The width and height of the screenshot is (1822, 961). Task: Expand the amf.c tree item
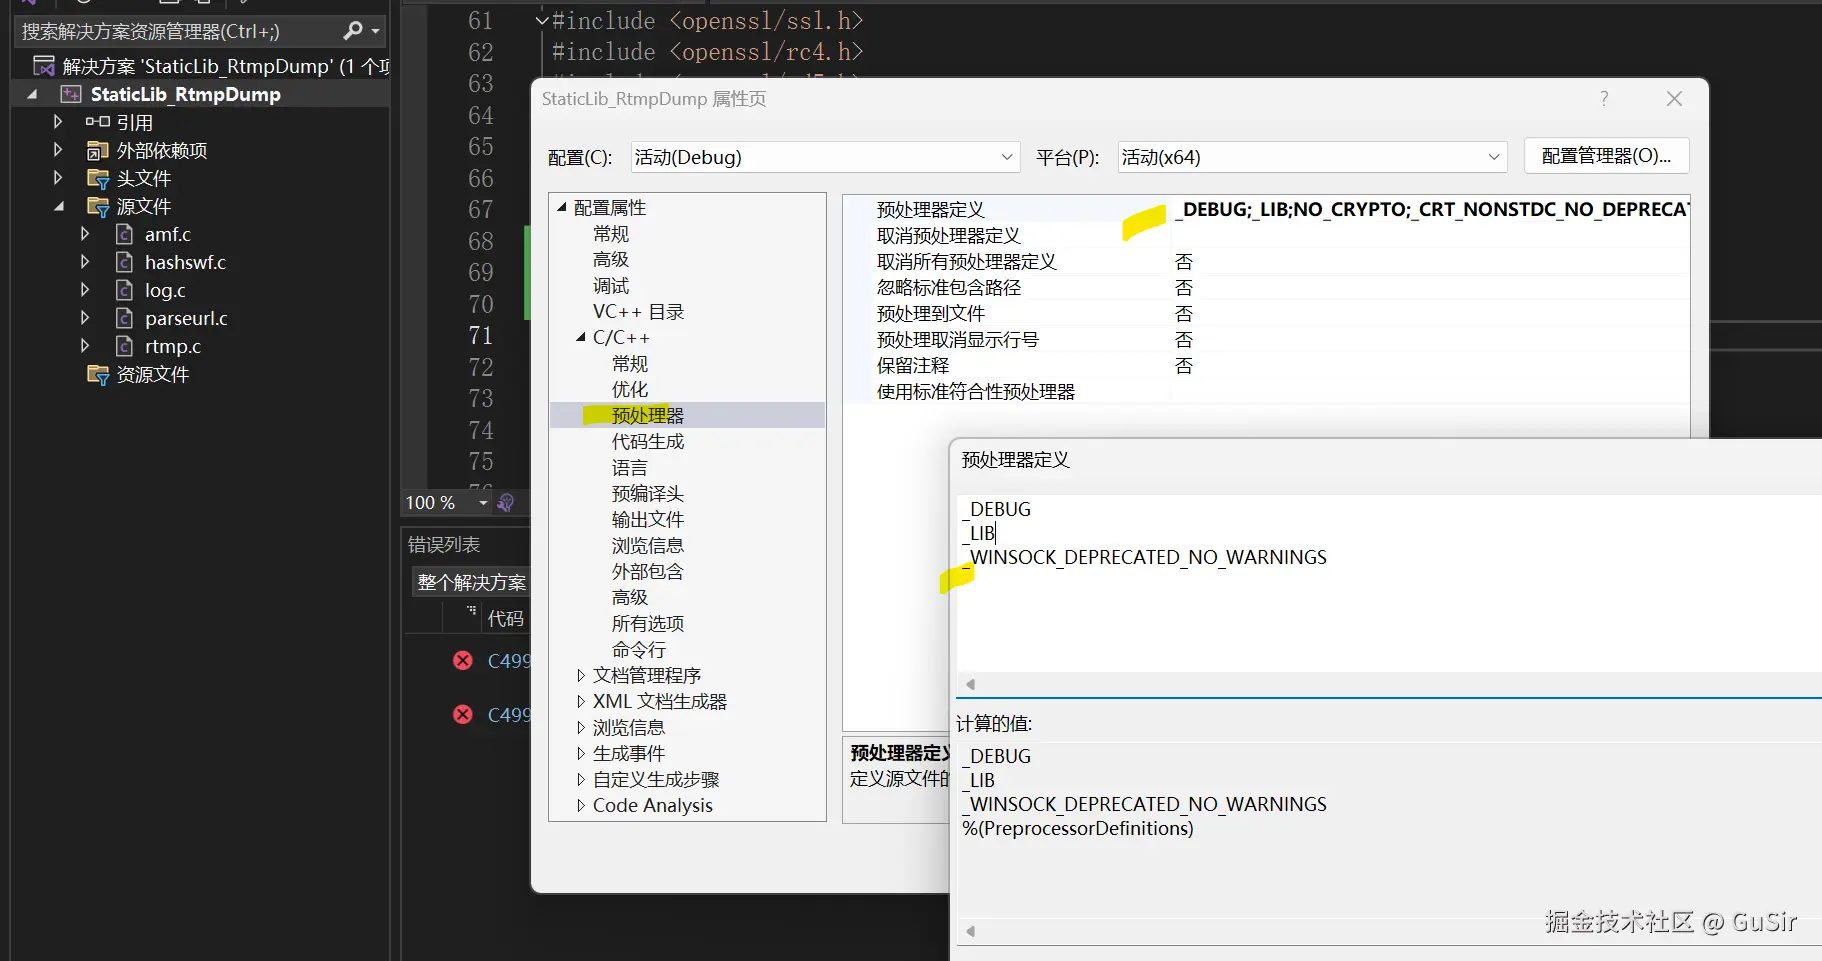pyautogui.click(x=85, y=234)
